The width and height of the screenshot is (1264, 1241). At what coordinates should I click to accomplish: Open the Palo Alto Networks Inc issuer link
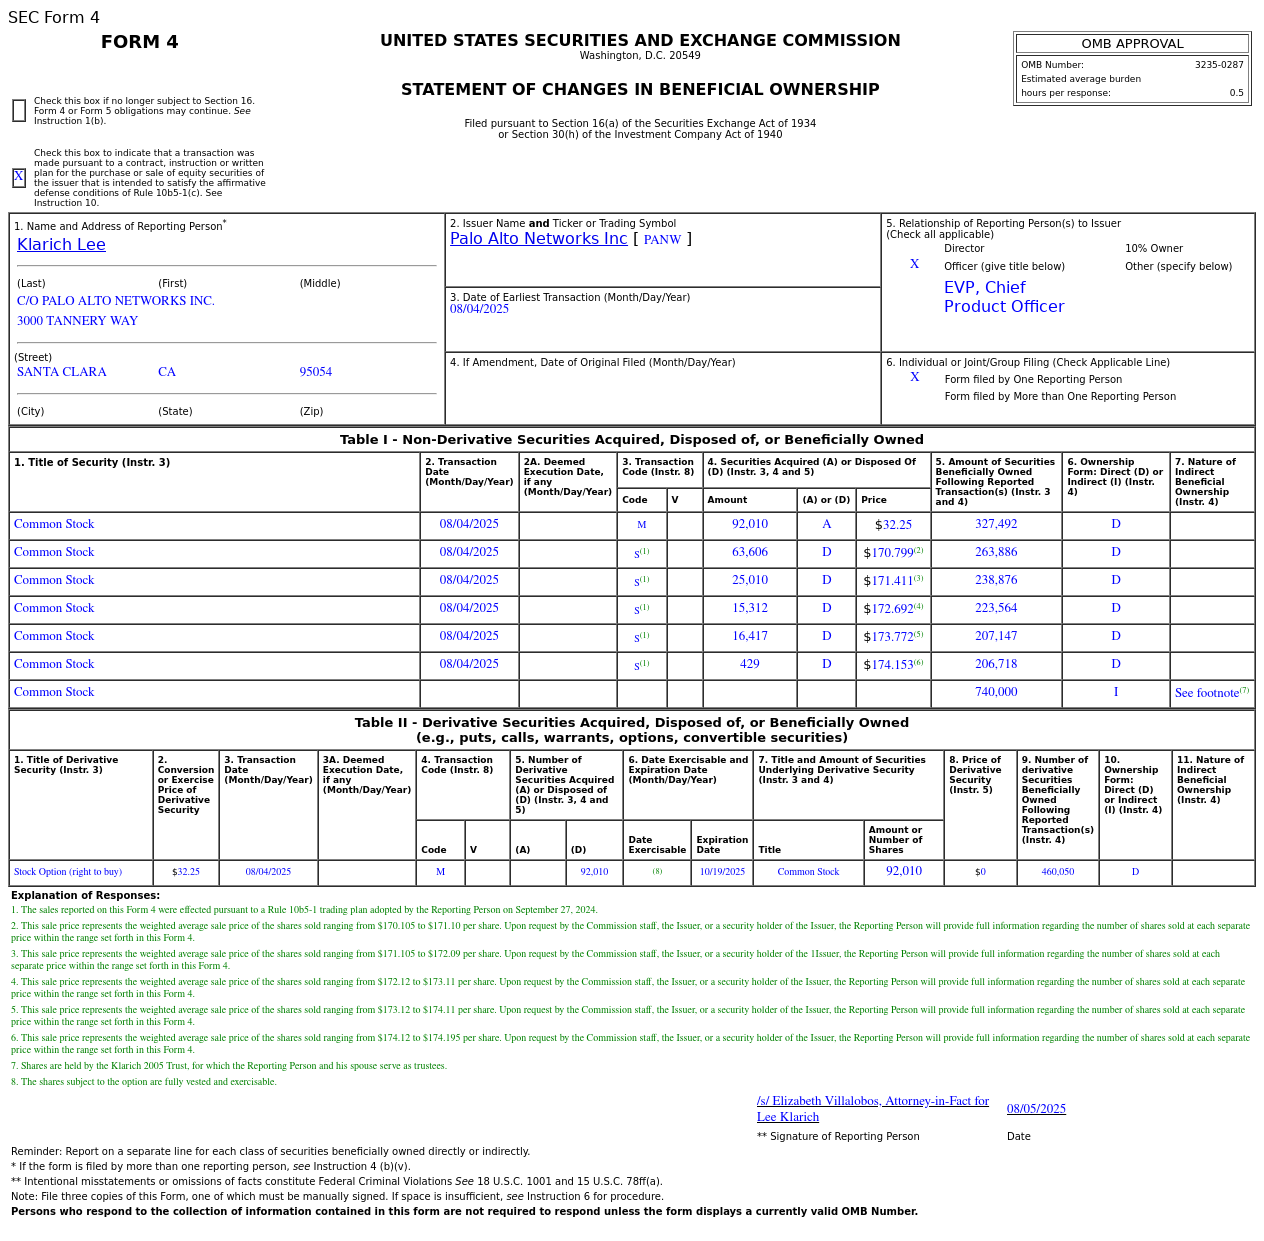pos(538,239)
